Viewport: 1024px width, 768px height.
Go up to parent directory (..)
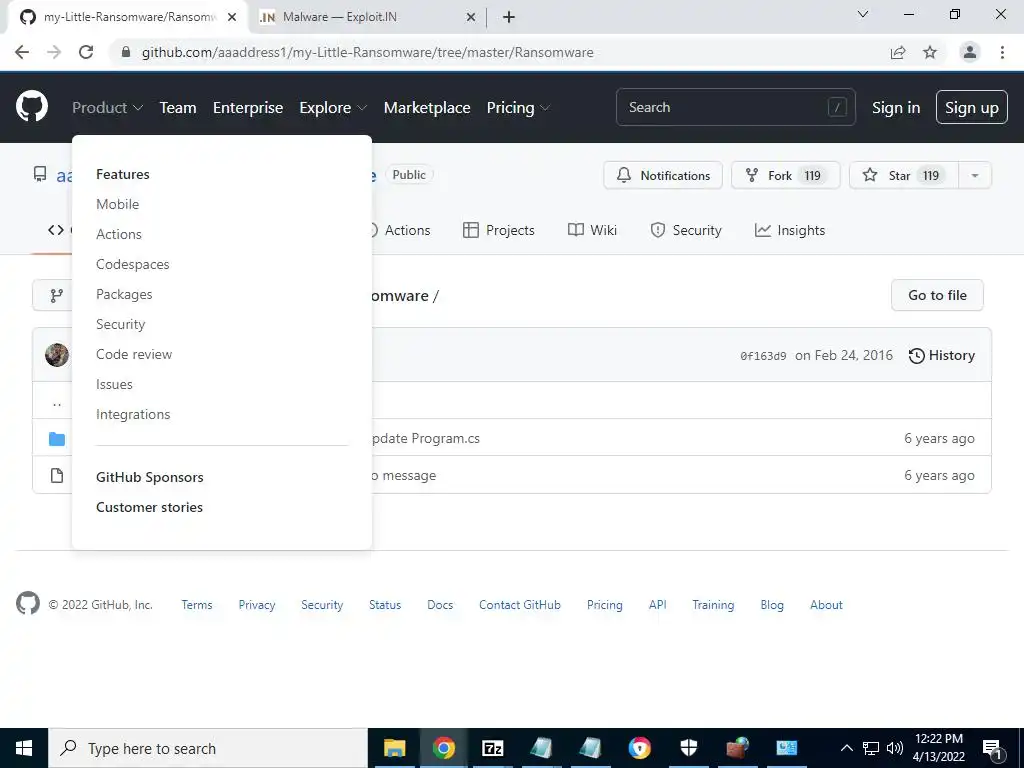tap(57, 402)
